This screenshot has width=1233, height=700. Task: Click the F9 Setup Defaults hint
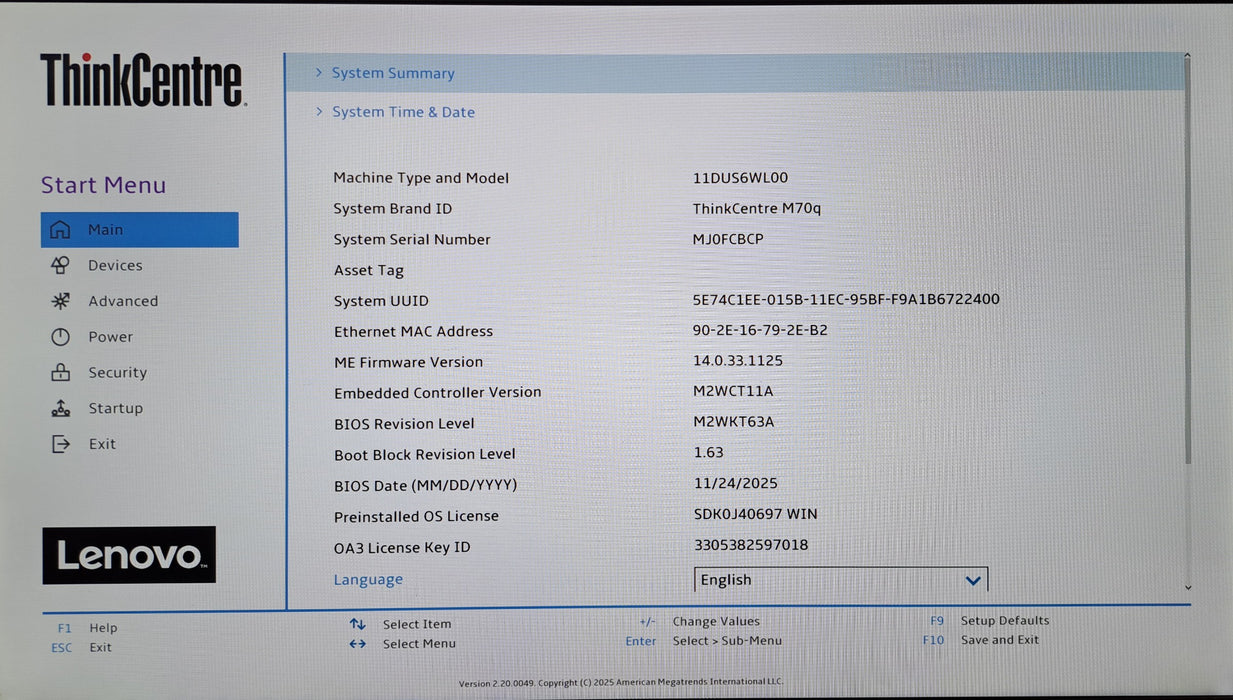(x=989, y=620)
